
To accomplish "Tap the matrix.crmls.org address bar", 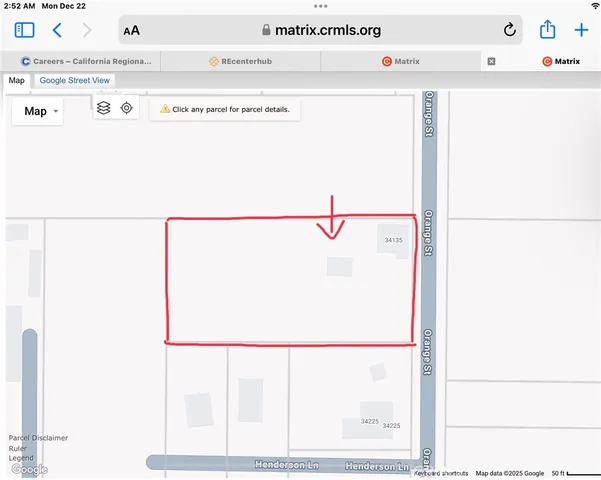I will click(320, 30).
